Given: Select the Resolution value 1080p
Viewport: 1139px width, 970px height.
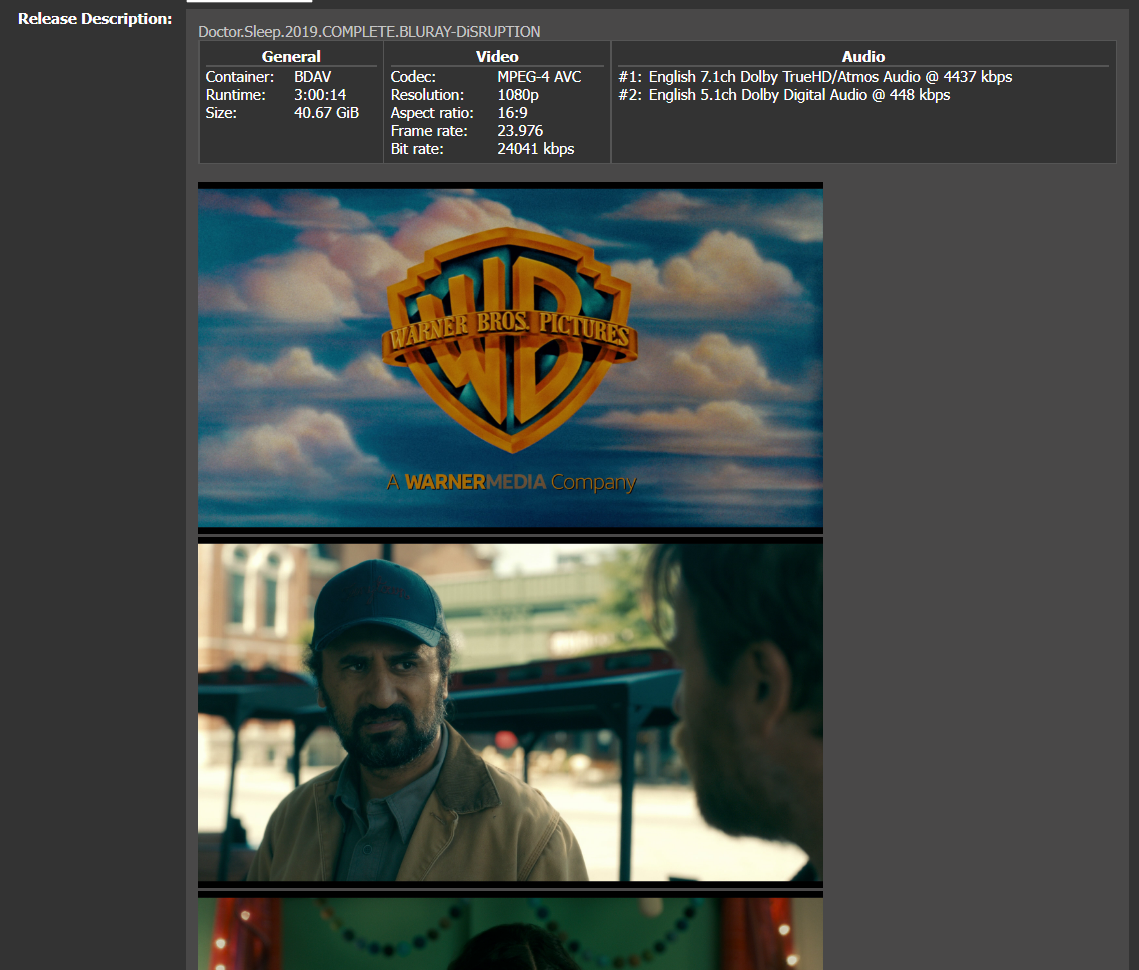Looking at the screenshot, I should [x=518, y=94].
